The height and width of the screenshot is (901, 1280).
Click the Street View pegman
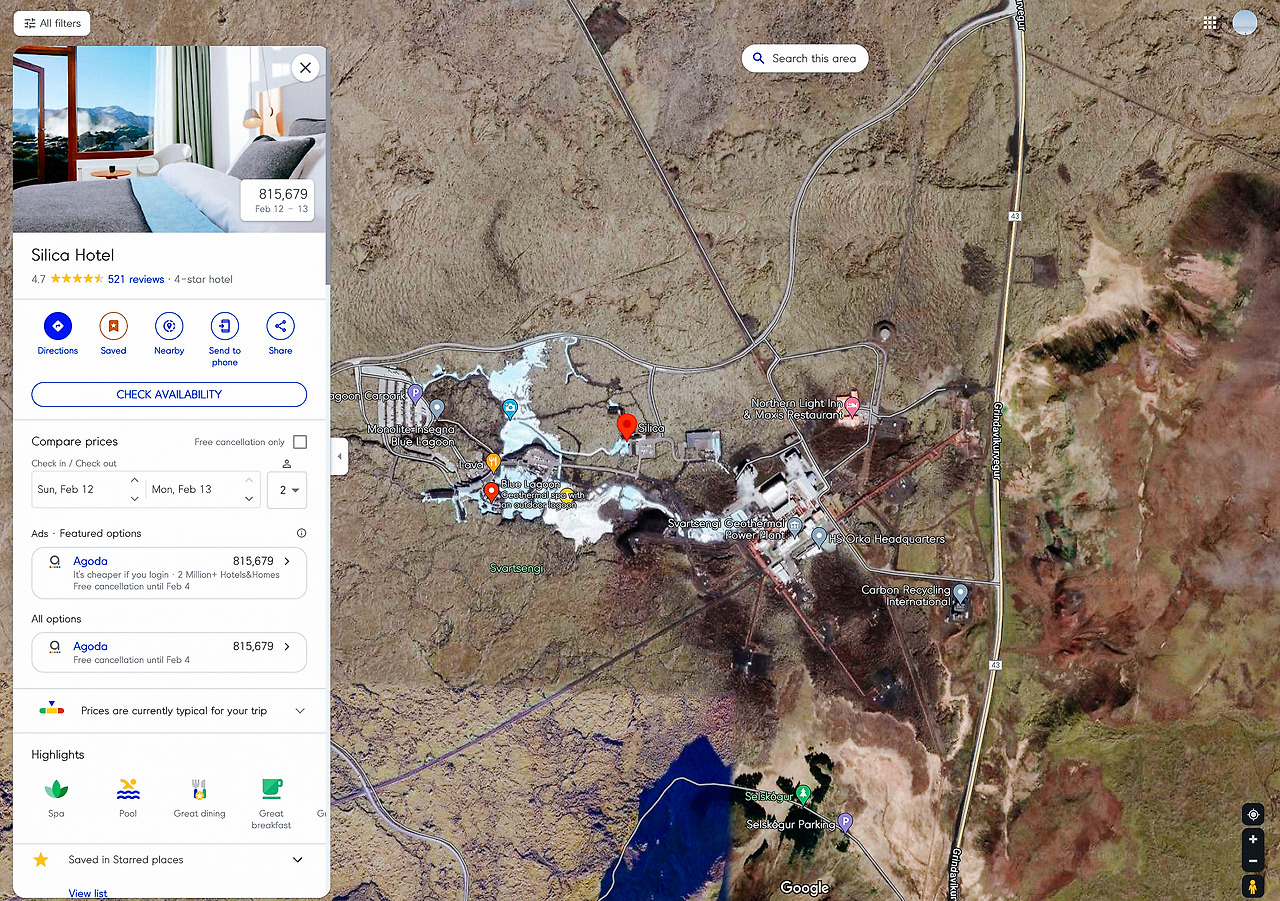point(1253,886)
